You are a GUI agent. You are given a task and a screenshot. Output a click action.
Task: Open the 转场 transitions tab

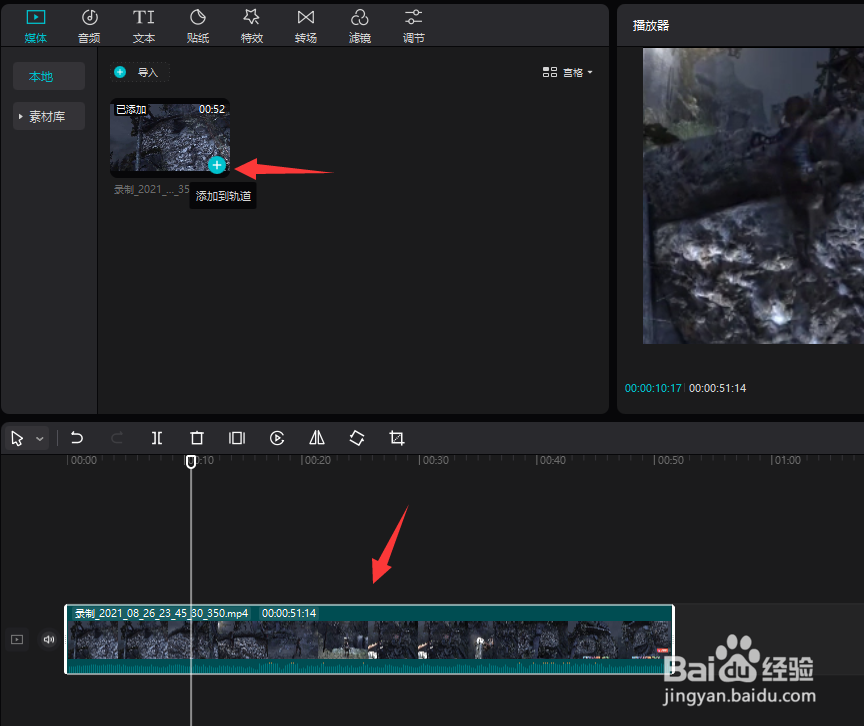tap(305, 26)
